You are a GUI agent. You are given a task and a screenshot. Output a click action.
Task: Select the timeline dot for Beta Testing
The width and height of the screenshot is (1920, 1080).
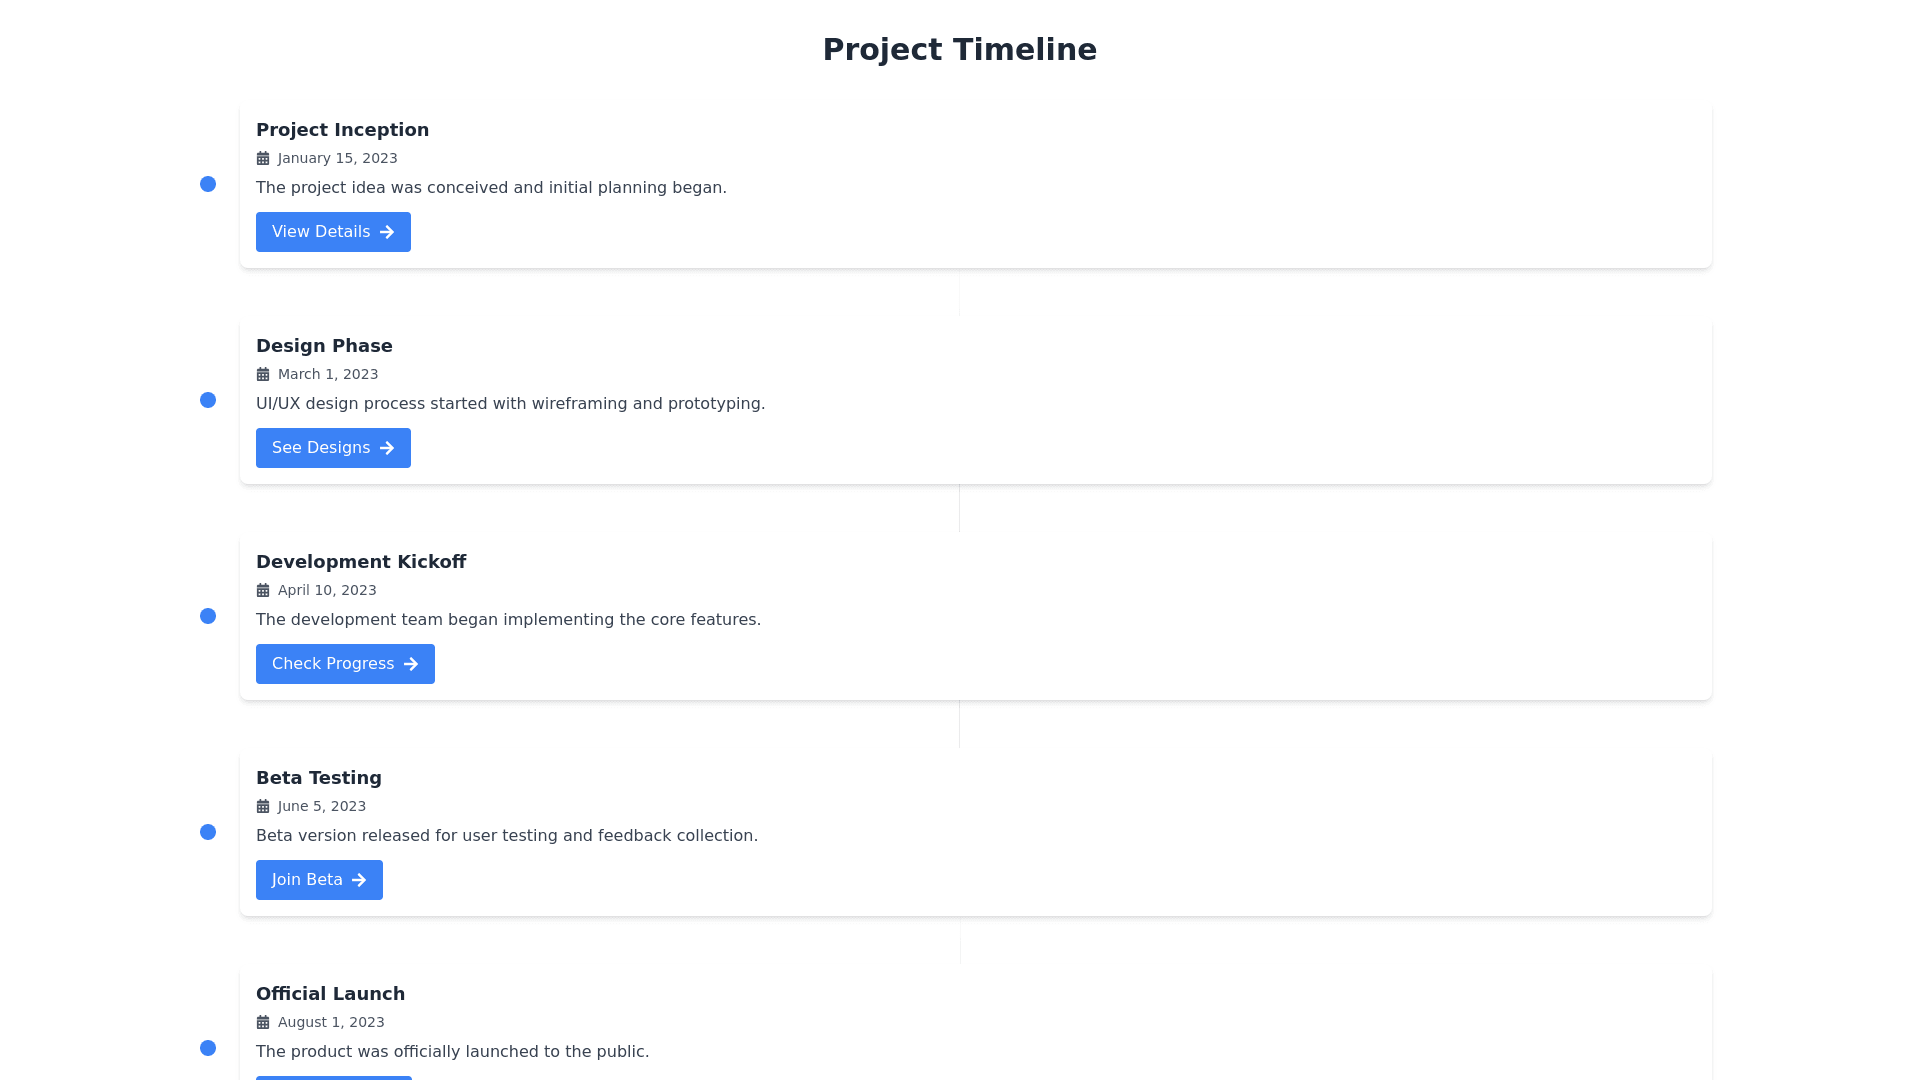pos(209,832)
